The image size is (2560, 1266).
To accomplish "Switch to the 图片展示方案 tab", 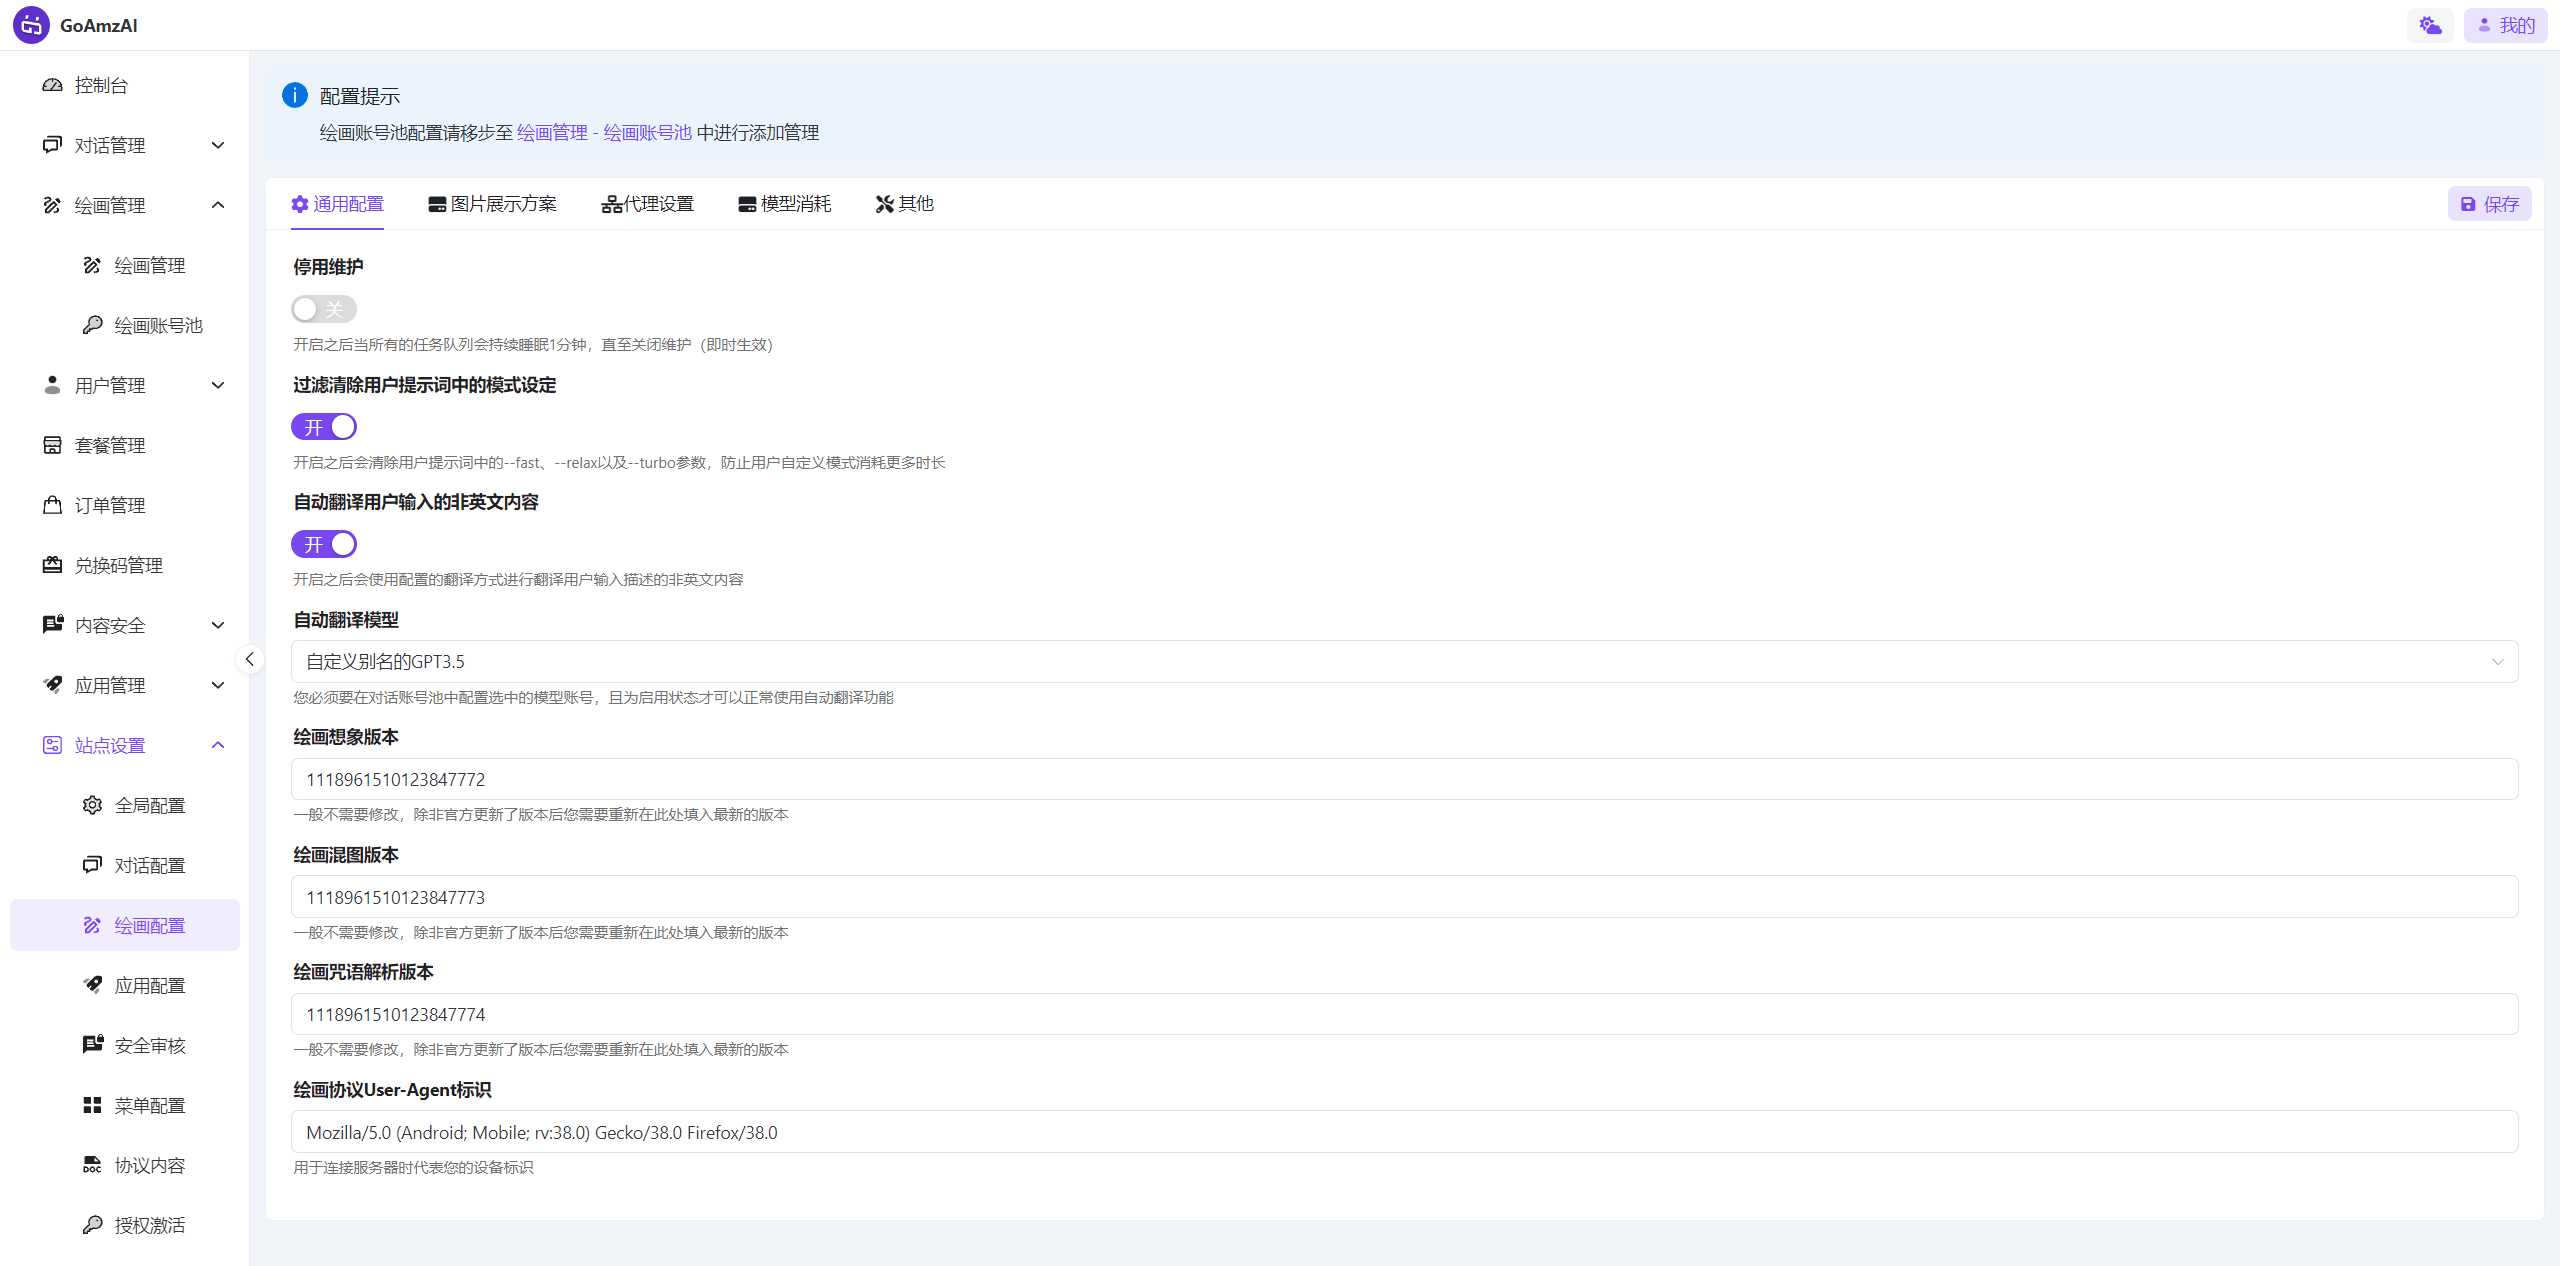I will point(492,204).
